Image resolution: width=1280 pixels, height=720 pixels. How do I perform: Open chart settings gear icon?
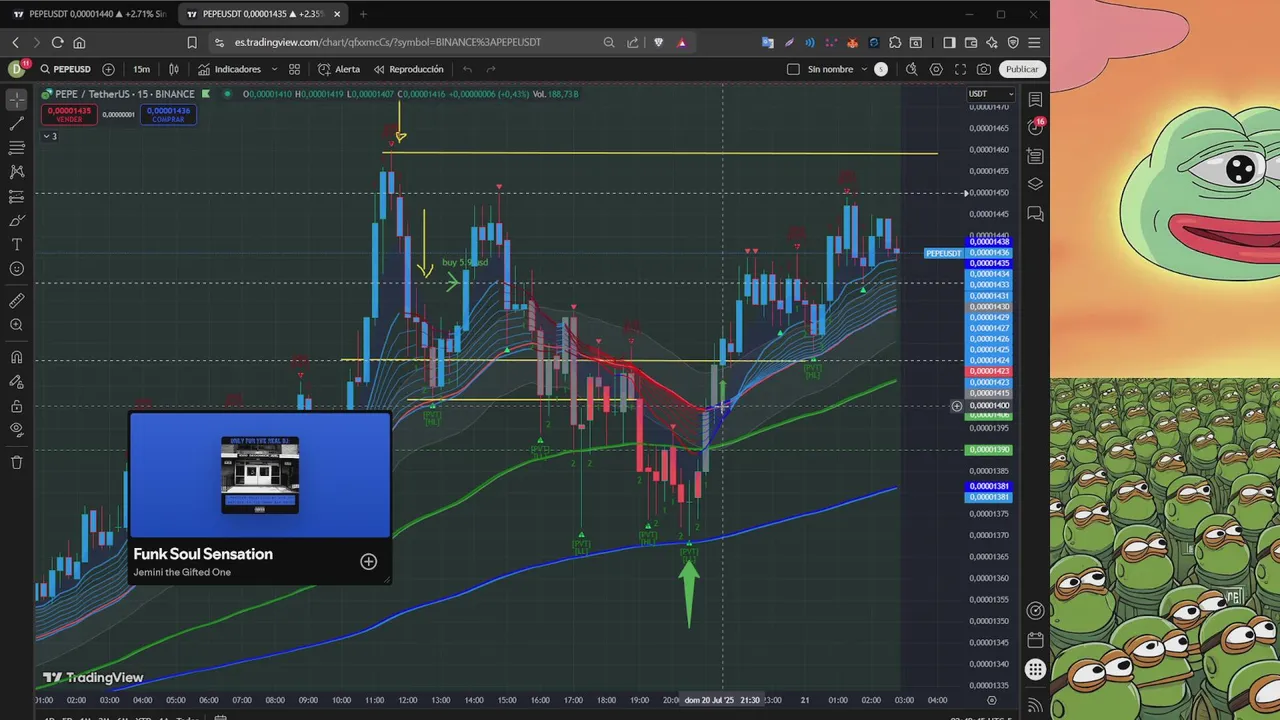coord(936,69)
